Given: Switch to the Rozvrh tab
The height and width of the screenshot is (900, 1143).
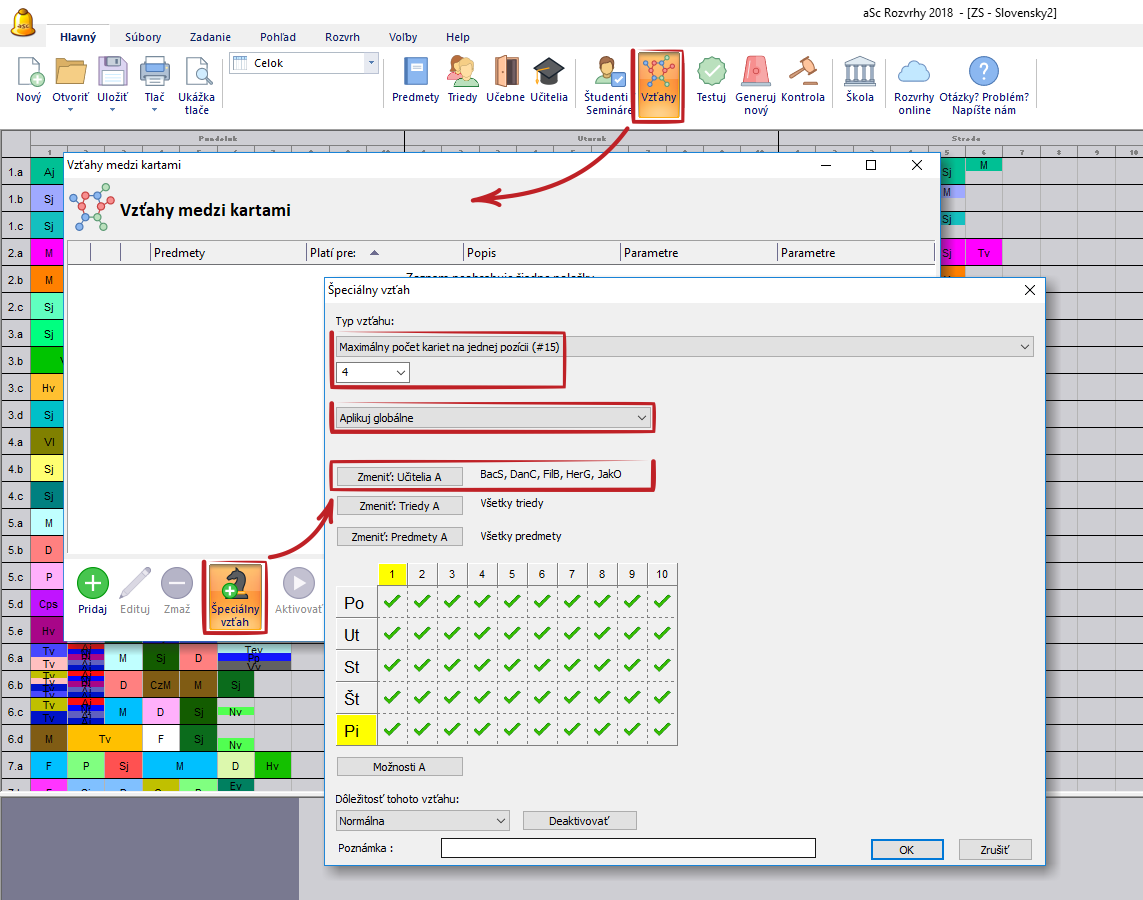Looking at the screenshot, I should point(342,37).
